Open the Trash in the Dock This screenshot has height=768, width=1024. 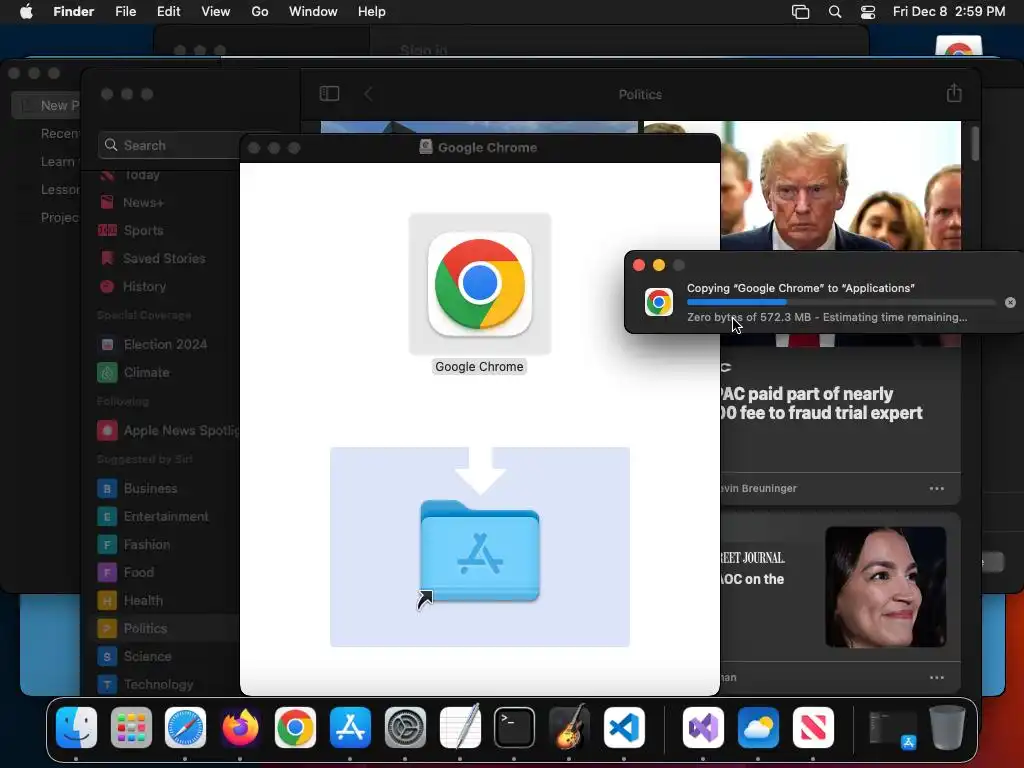click(x=947, y=728)
